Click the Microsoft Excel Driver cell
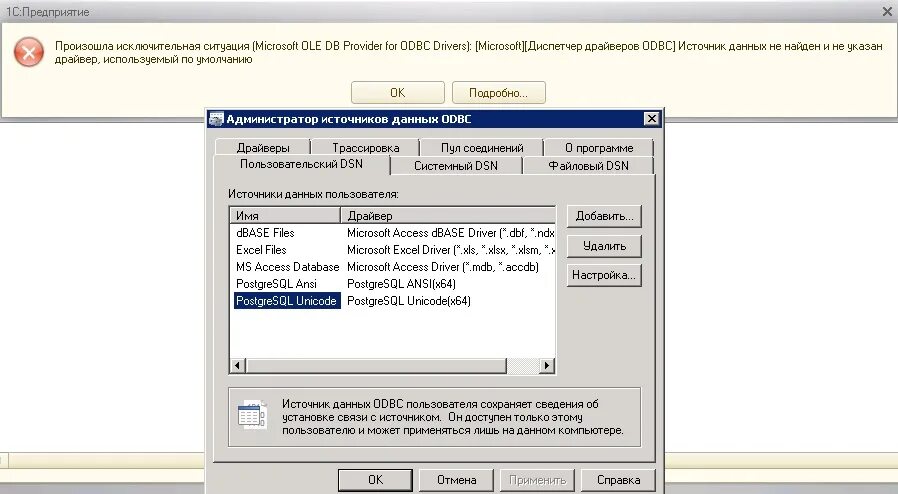This screenshot has width=898, height=494. pos(450,250)
